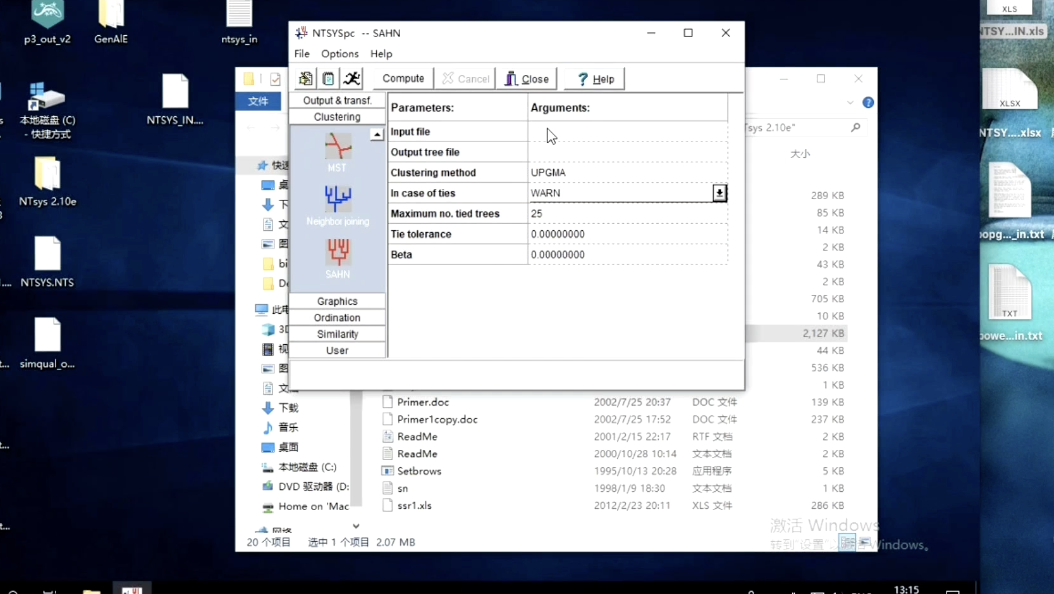Open NTsys 2.10e desktop folder

tap(47, 181)
